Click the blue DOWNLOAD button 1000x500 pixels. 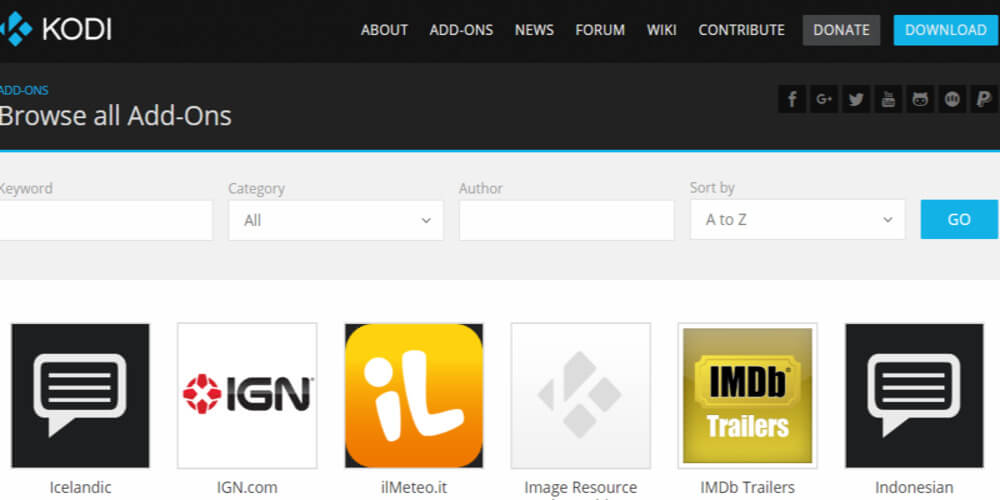[946, 30]
